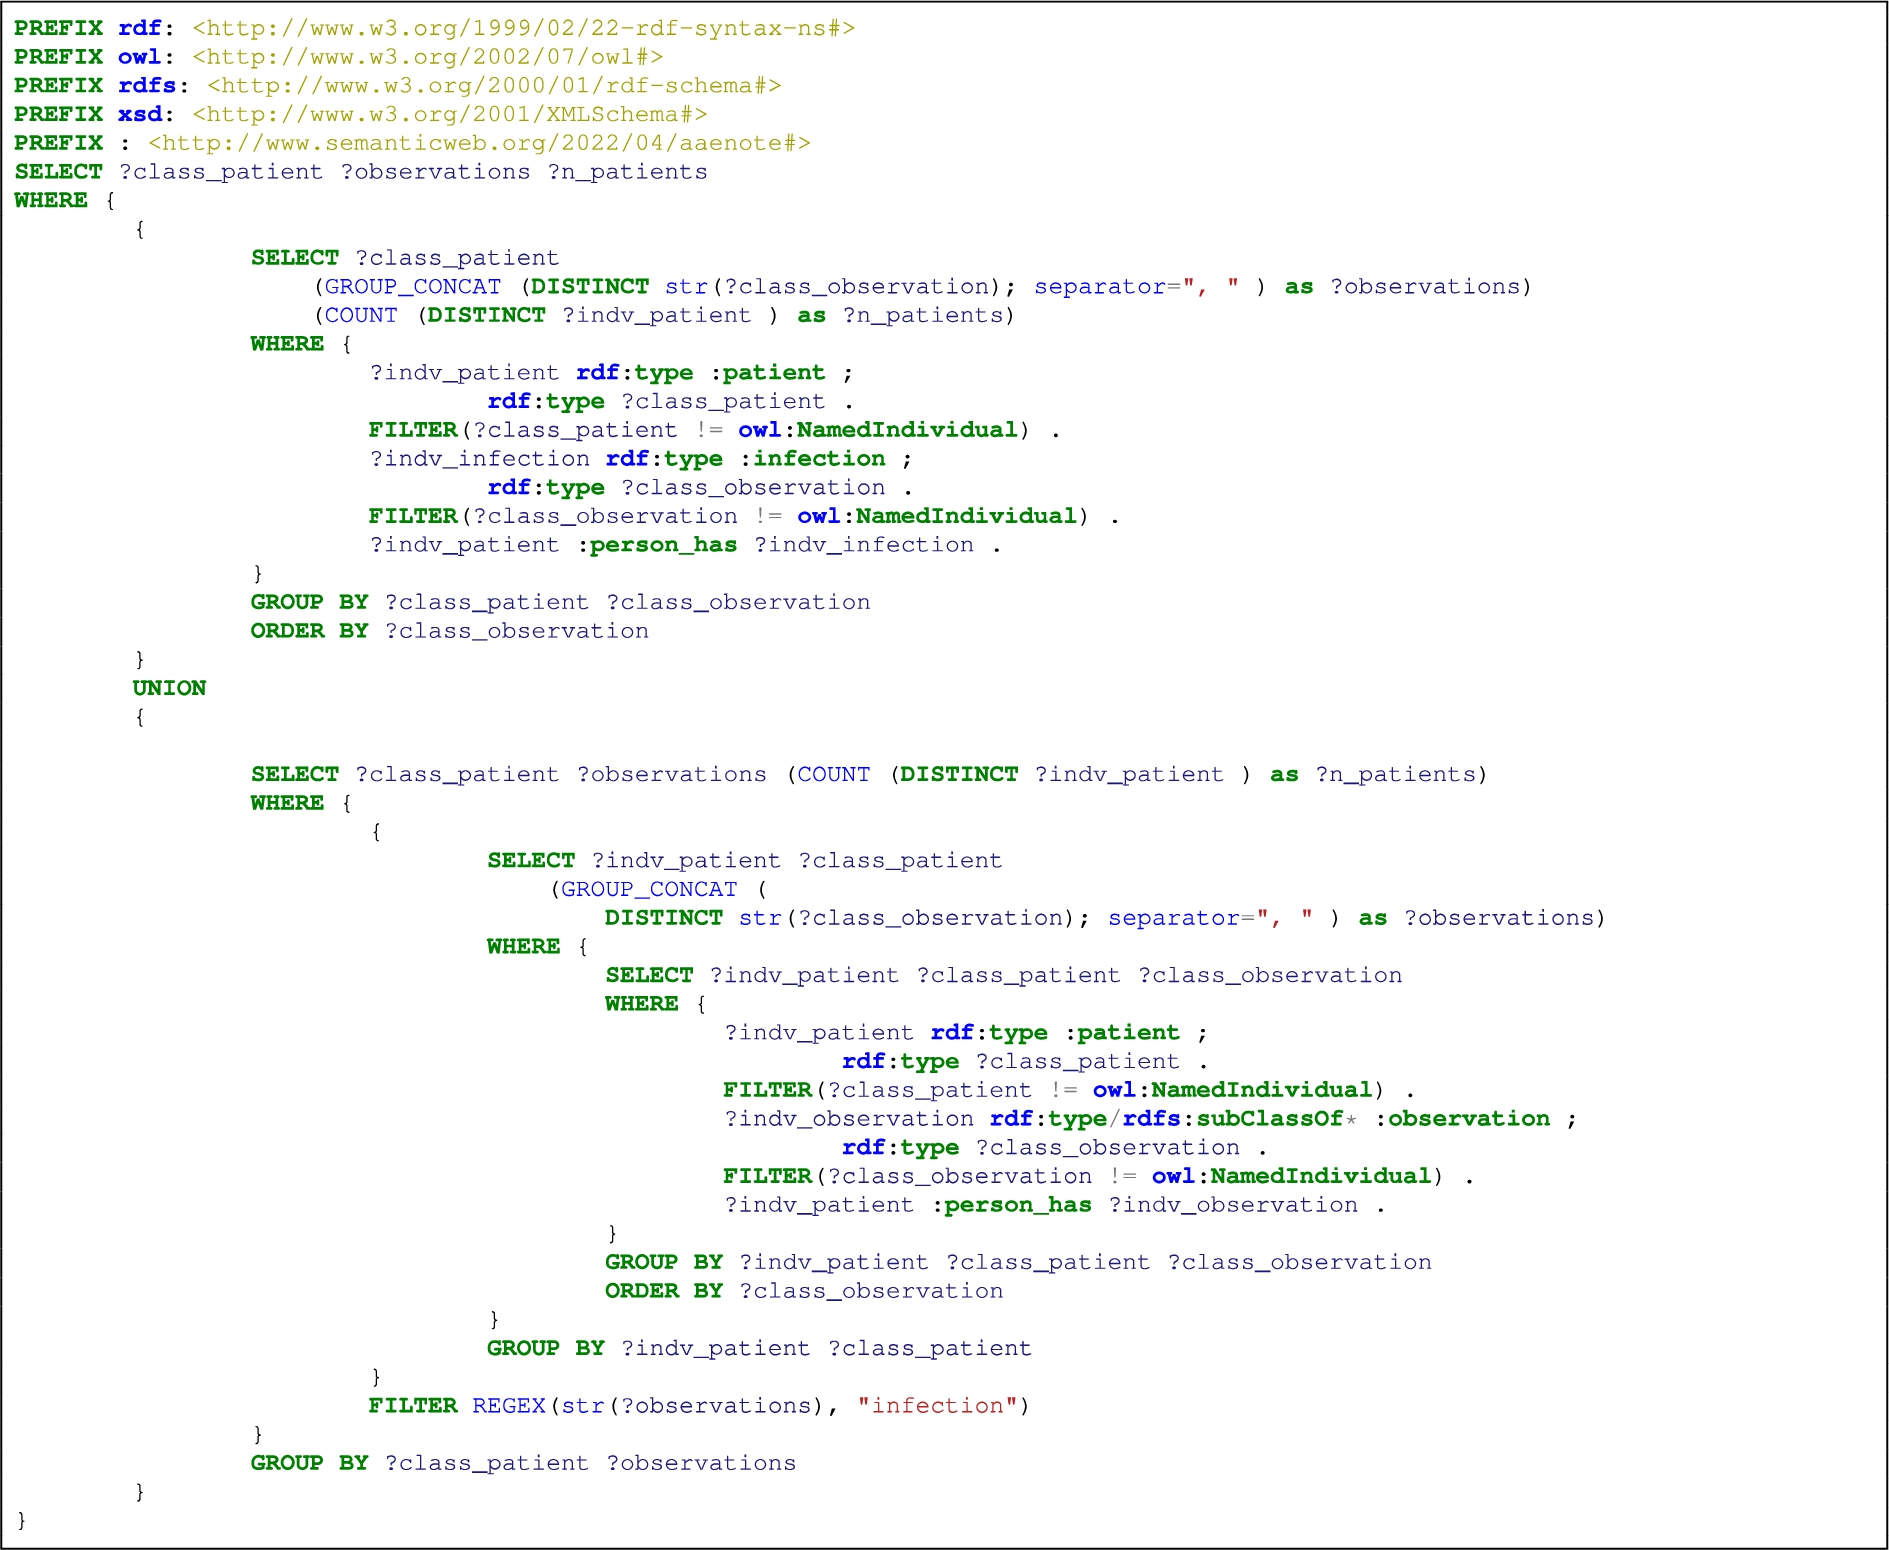The image size is (1889, 1550).
Task: Click the UNION keyword
Action: click(x=169, y=688)
